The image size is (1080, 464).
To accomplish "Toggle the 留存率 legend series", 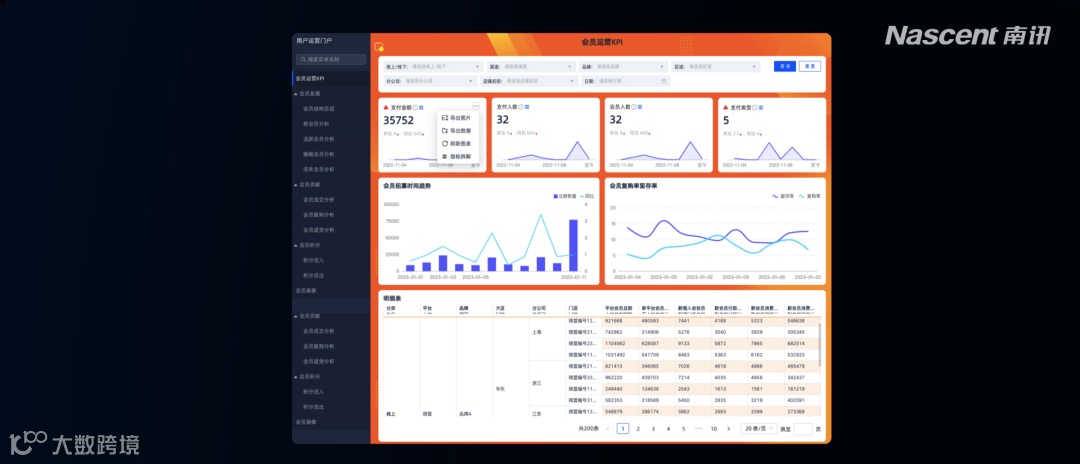I will click(782, 196).
